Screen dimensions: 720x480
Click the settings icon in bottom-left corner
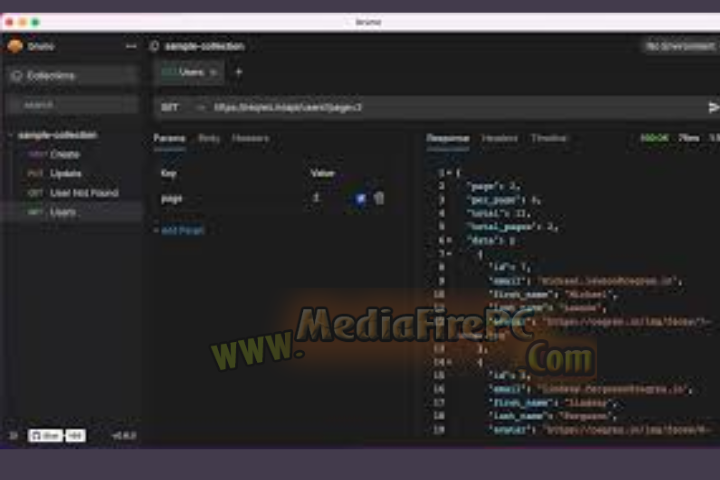(13, 435)
